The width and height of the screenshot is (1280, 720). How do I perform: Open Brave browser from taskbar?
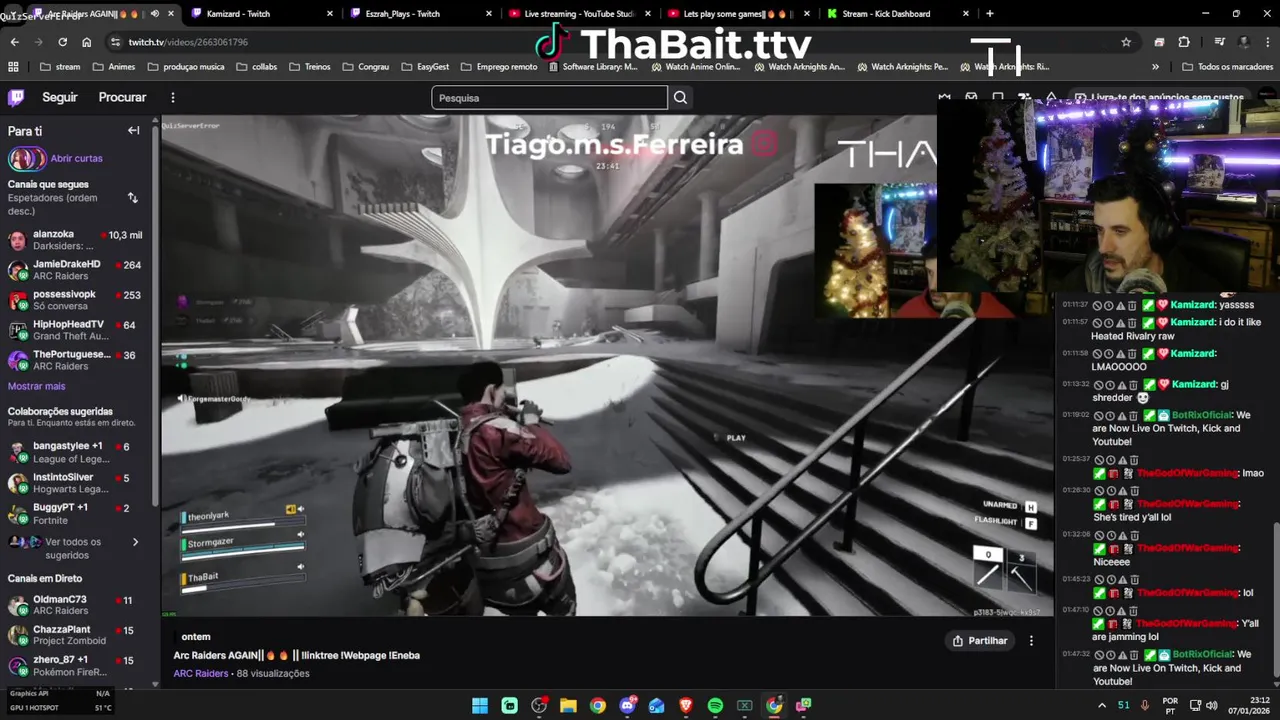686,705
